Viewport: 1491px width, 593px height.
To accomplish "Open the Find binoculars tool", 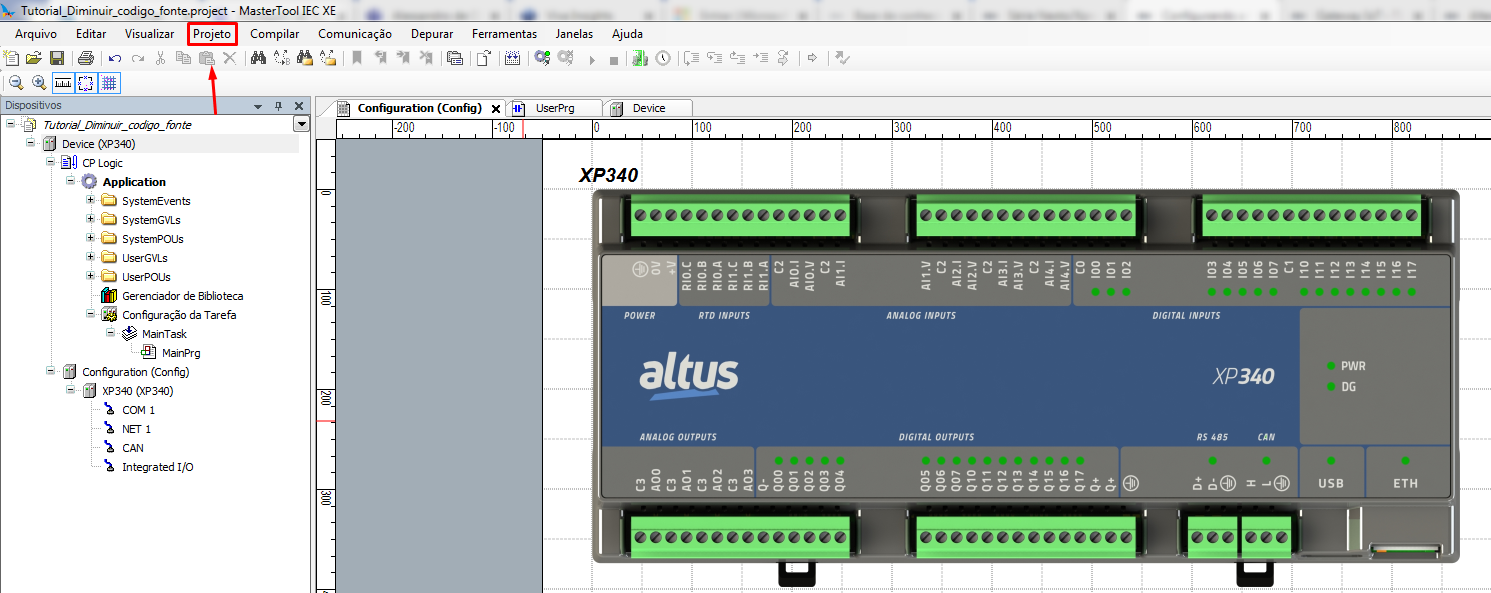I will [258, 58].
